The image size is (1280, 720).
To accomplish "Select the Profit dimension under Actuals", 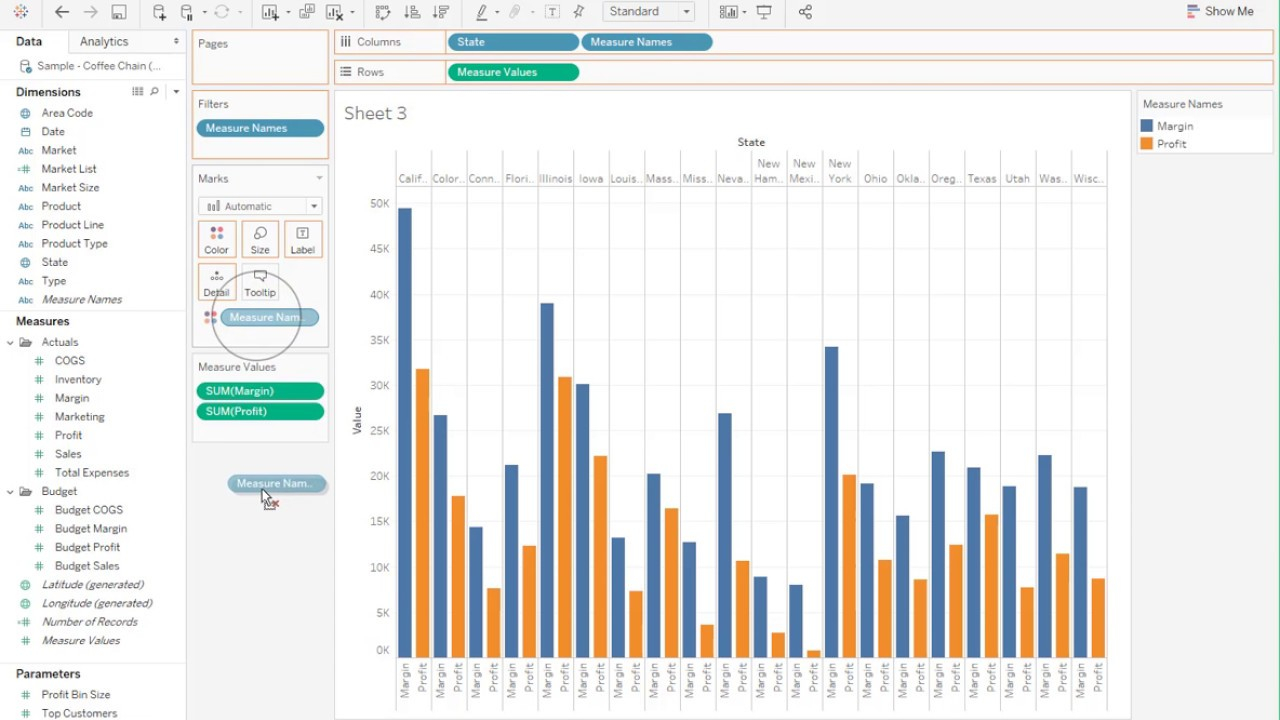I will pyautogui.click(x=68, y=435).
